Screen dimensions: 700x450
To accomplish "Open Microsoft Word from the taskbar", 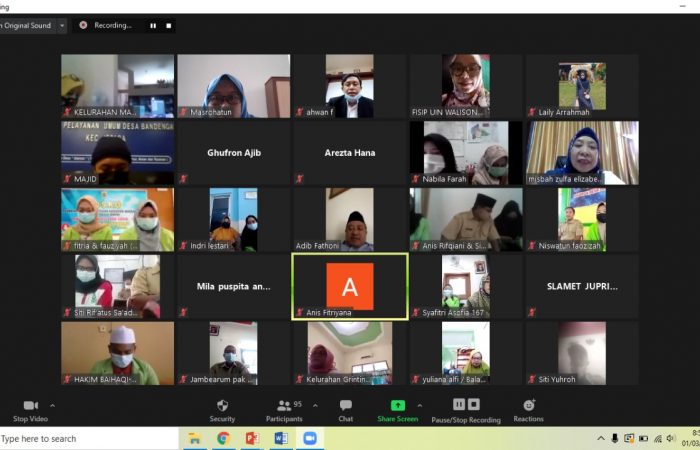I will point(280,438).
